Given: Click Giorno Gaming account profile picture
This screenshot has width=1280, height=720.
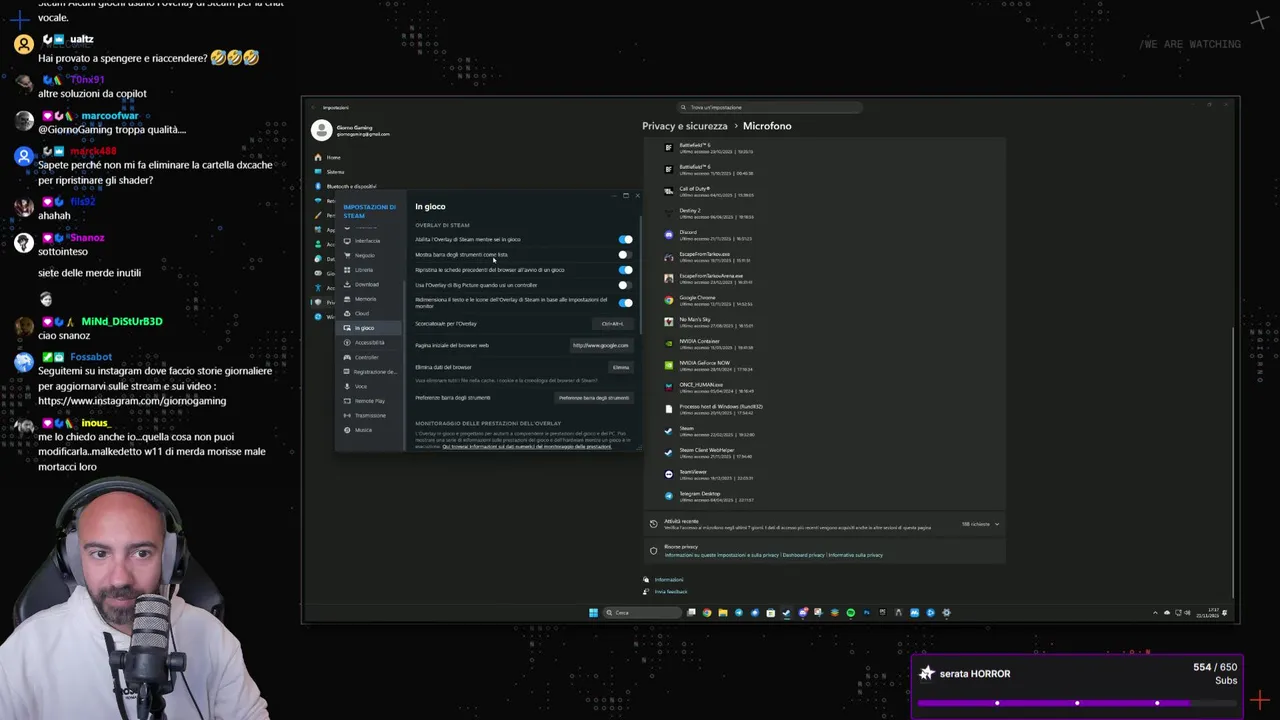Looking at the screenshot, I should point(321,130).
